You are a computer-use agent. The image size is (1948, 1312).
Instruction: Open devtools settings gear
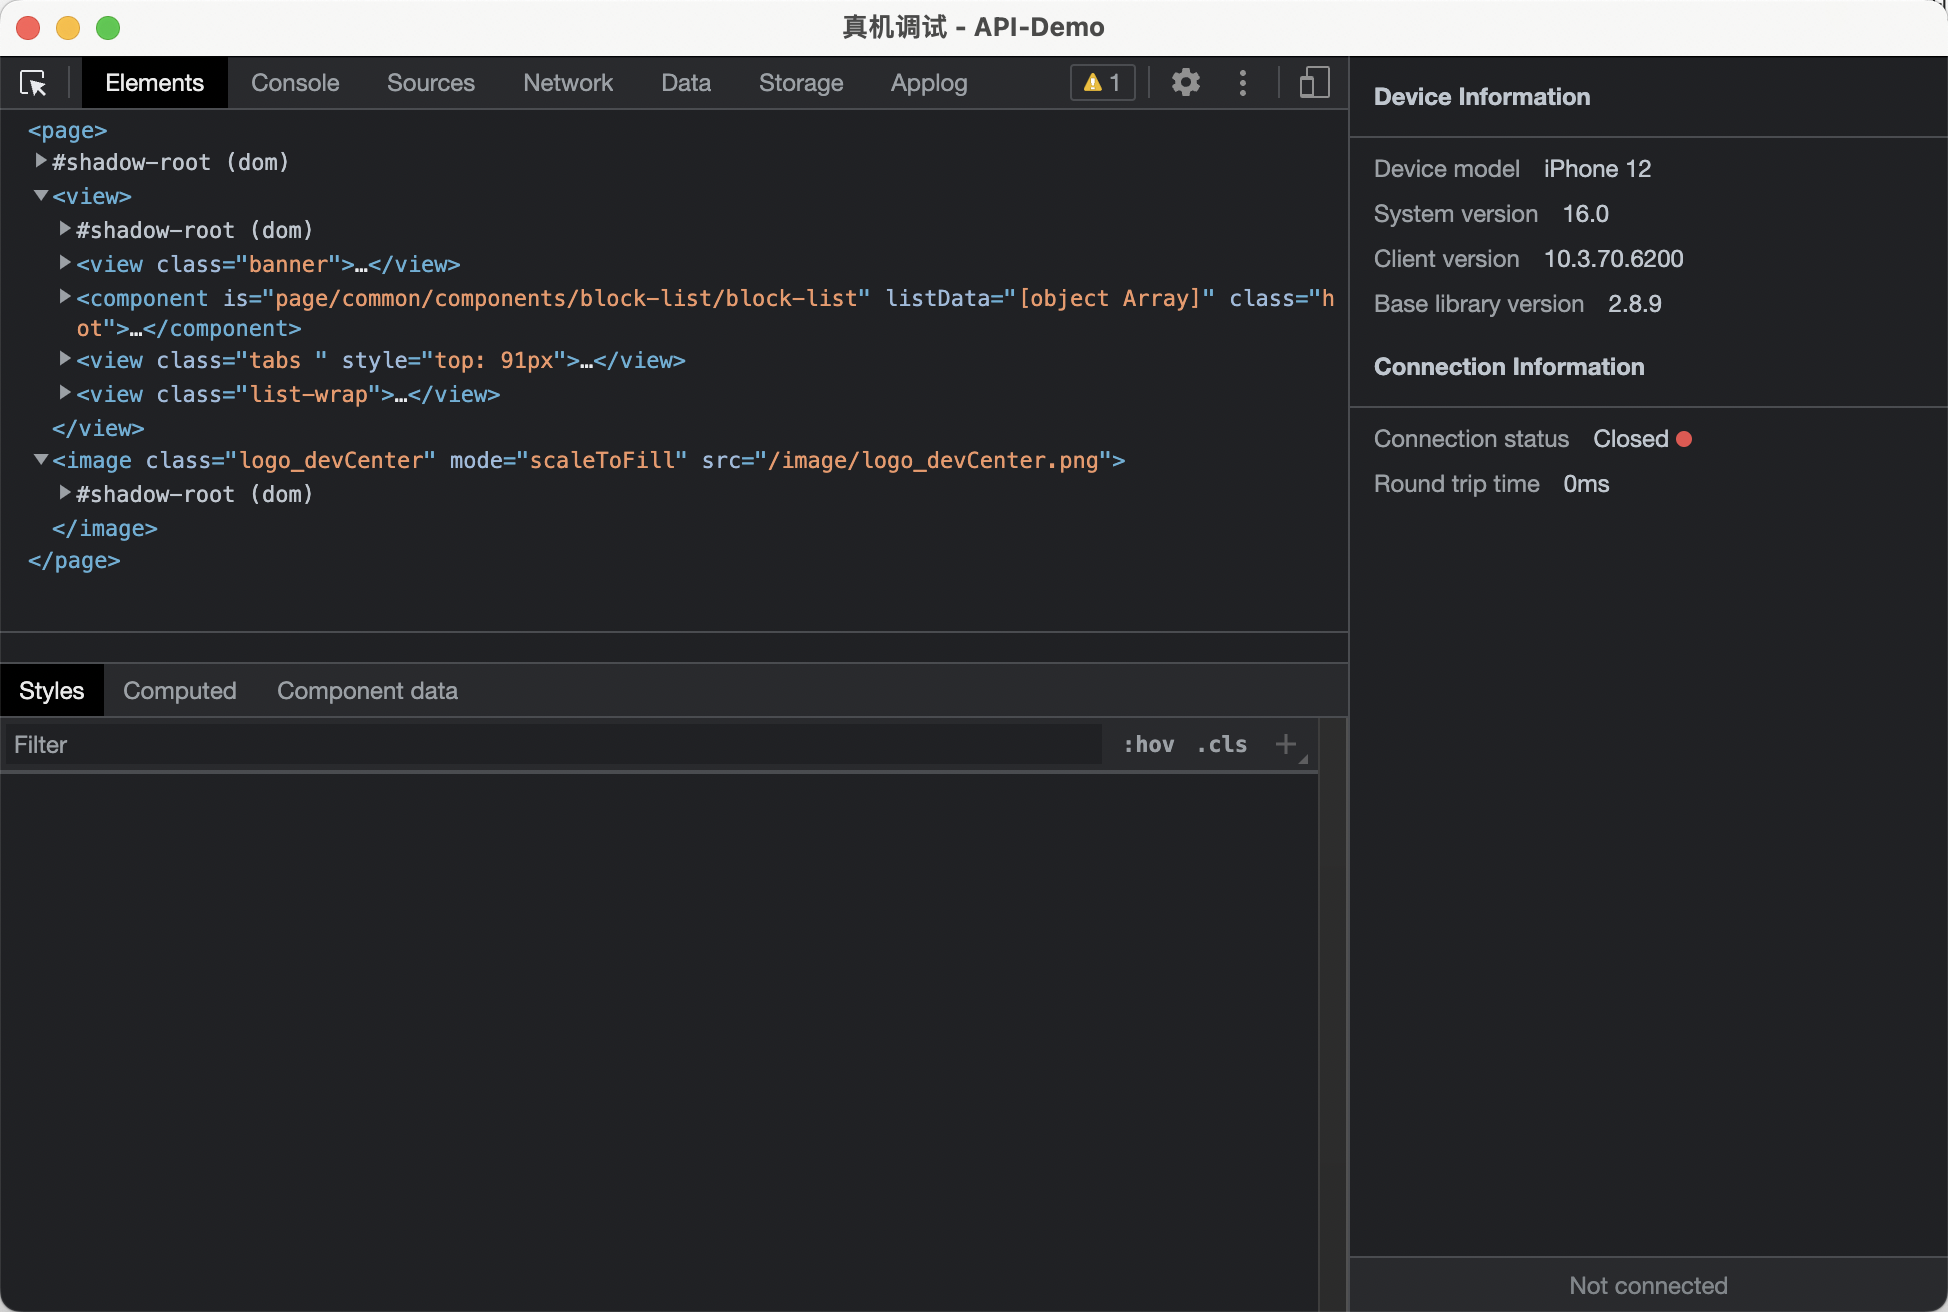coord(1185,82)
